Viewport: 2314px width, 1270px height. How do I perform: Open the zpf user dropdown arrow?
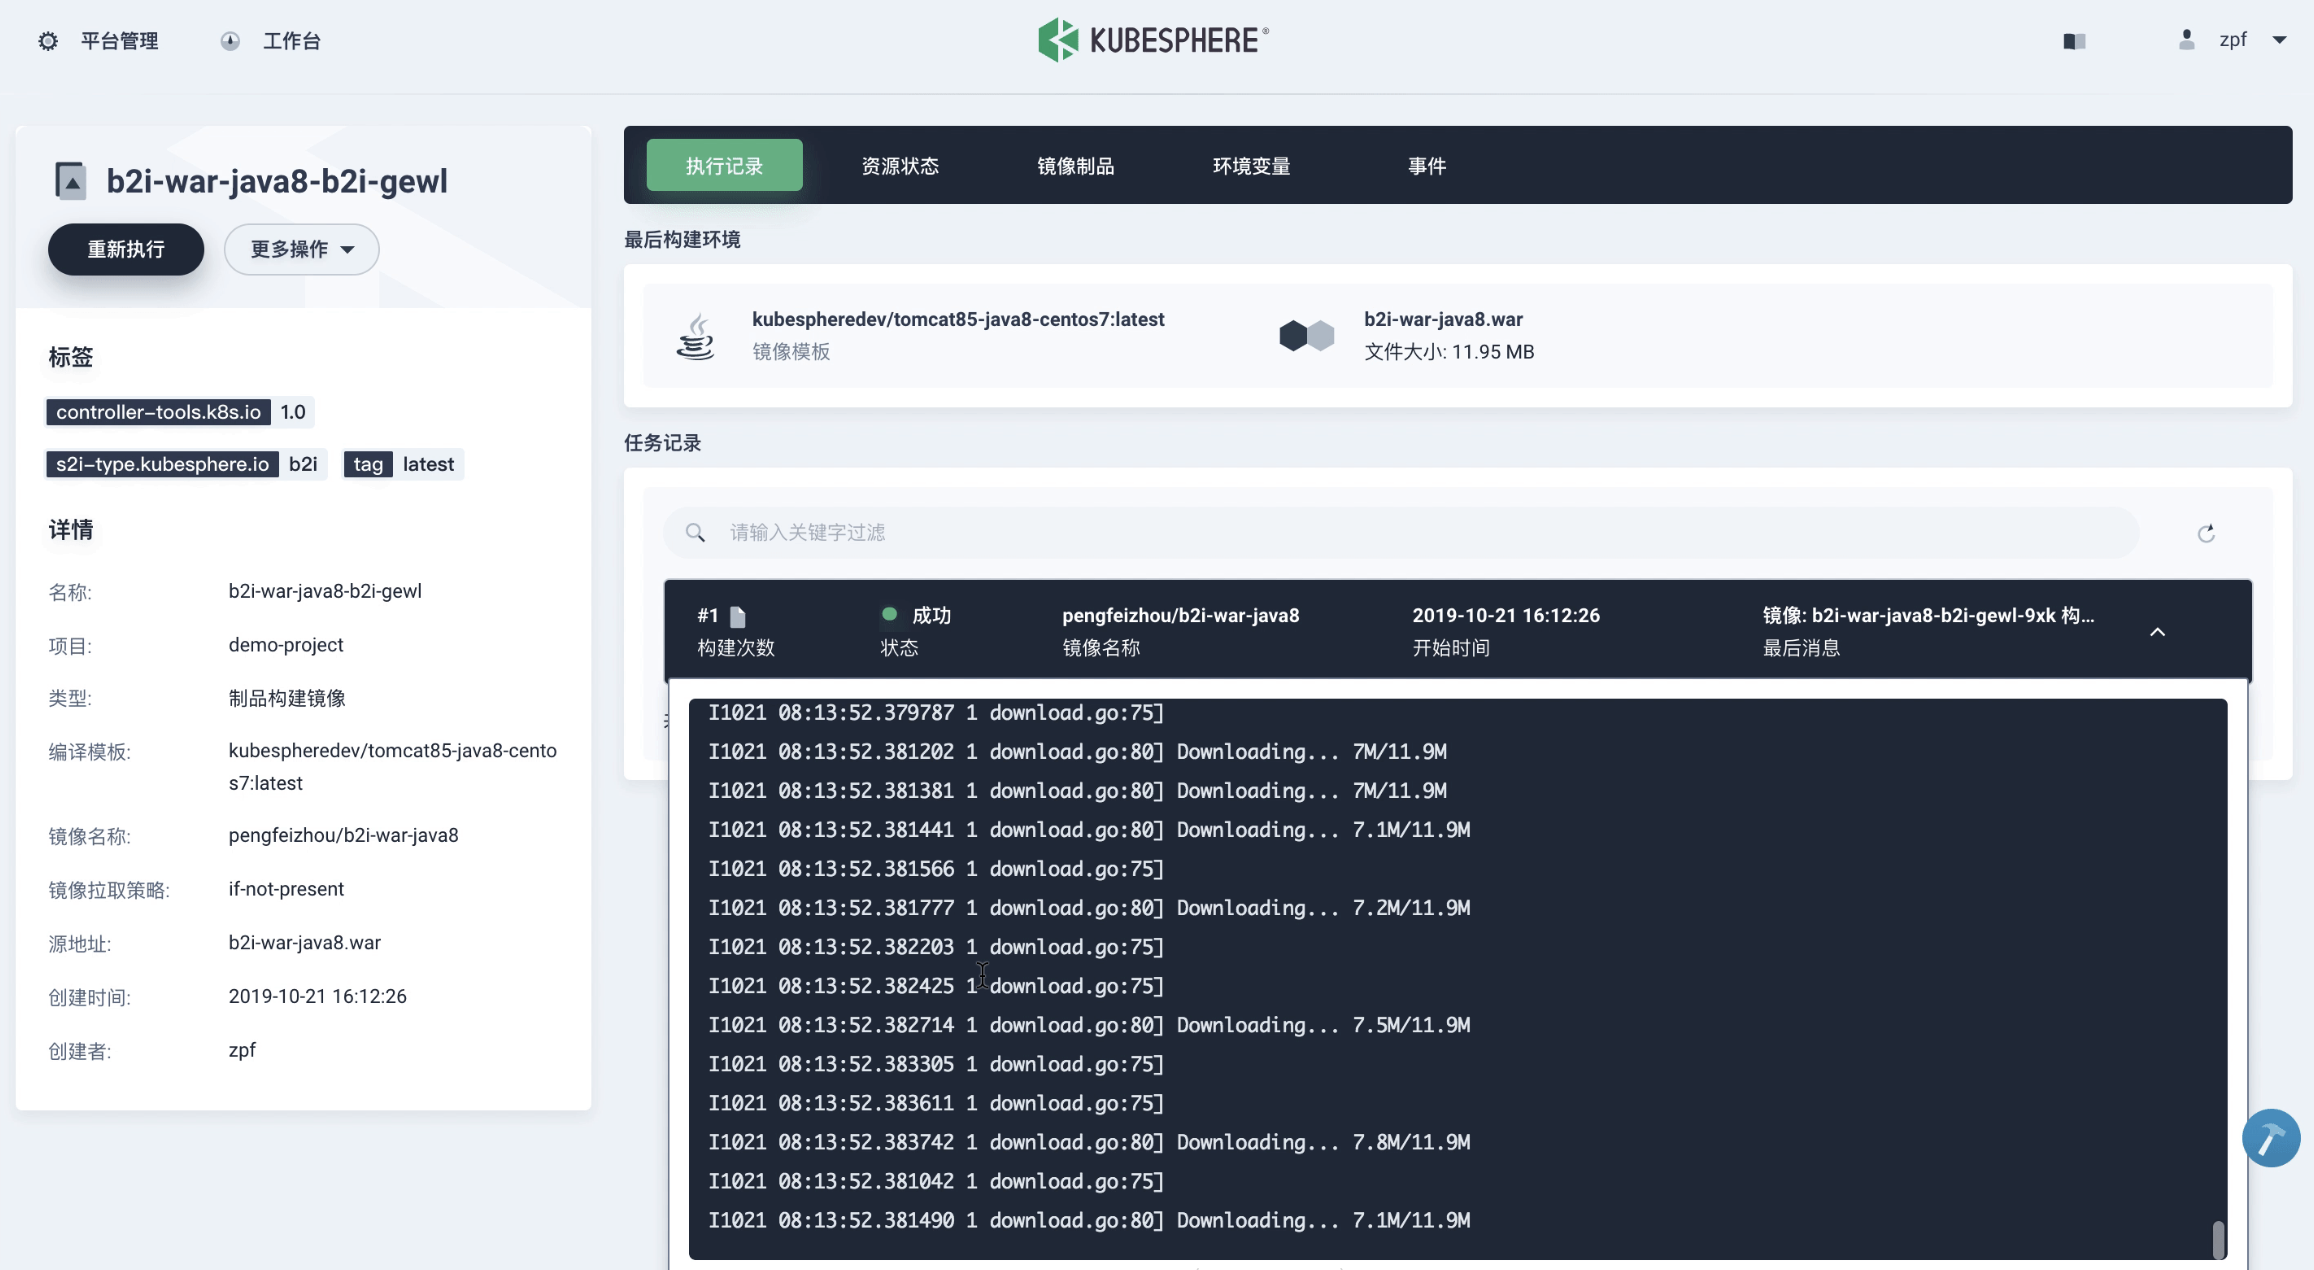pyautogui.click(x=2280, y=41)
